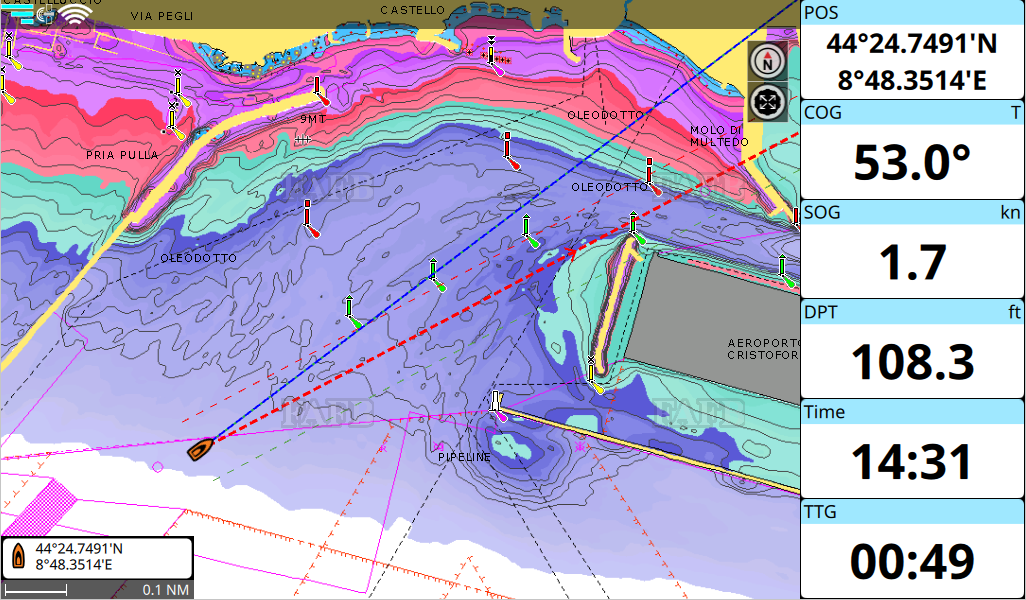Select the TTG data box
The width and height of the screenshot is (1026, 600).
click(x=913, y=549)
